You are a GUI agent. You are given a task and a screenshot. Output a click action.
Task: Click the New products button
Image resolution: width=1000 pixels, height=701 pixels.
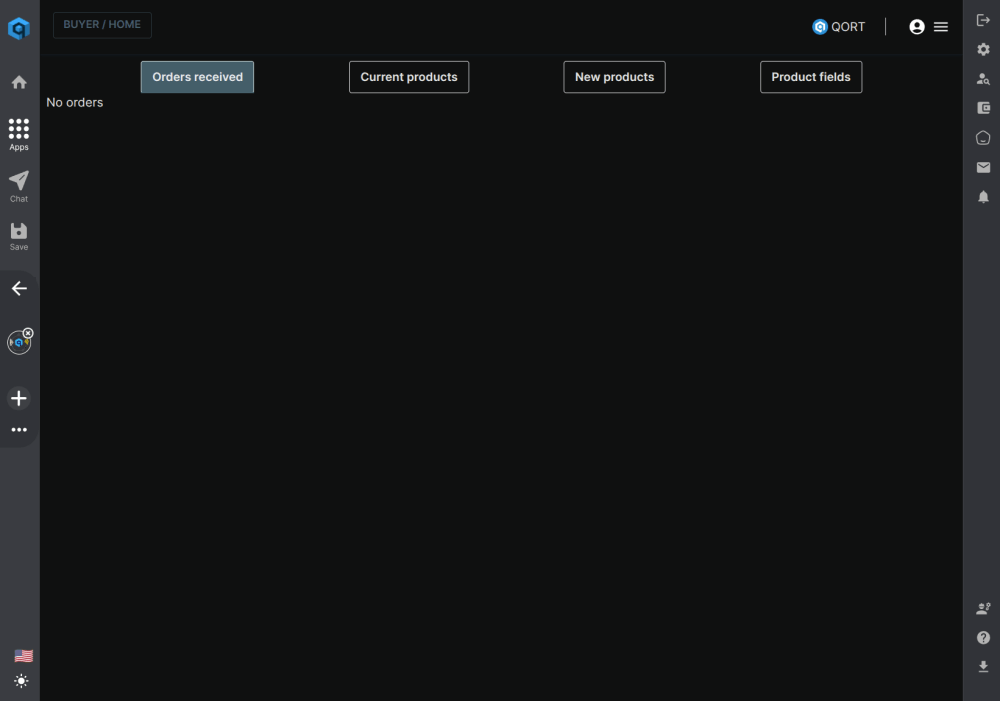[x=614, y=77]
